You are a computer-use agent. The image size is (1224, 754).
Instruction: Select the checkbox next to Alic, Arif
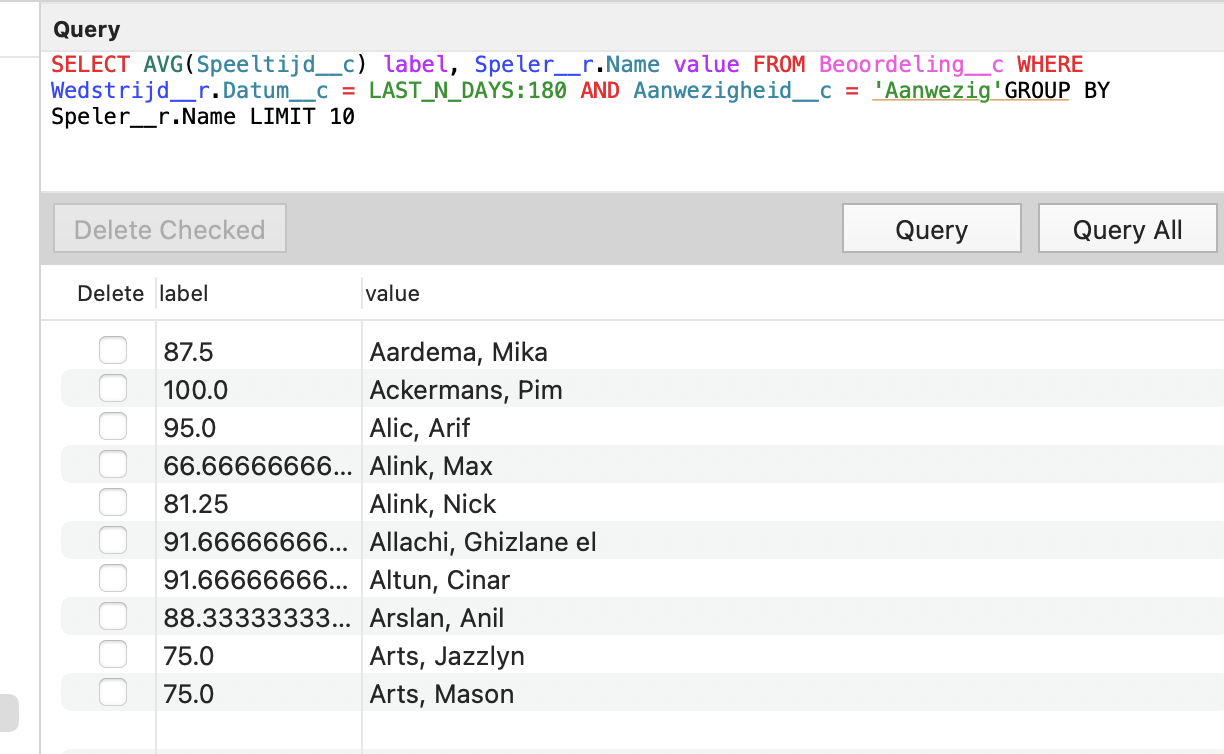pos(113,426)
